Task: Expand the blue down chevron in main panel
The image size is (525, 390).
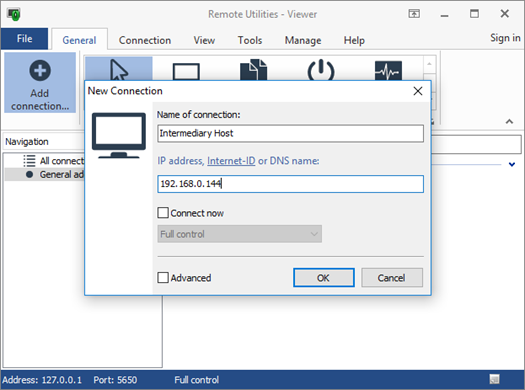Action: click(x=512, y=164)
